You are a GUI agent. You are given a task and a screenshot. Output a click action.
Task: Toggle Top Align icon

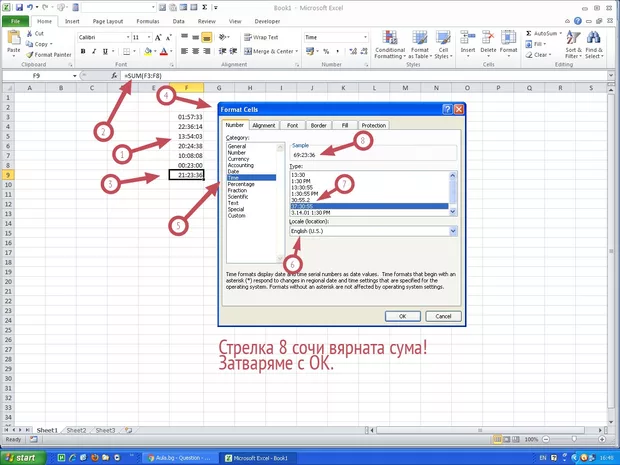pos(185,38)
